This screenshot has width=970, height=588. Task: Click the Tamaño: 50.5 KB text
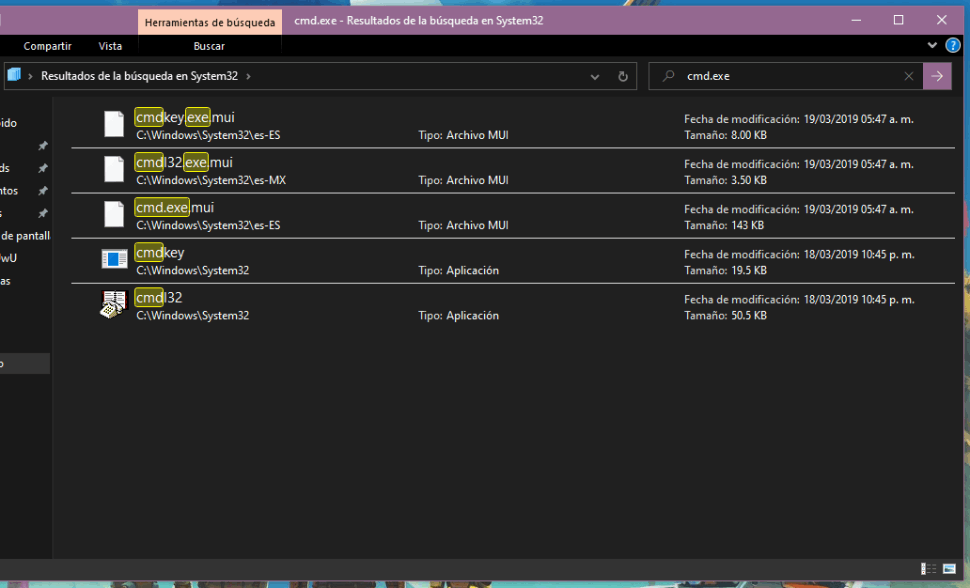[725, 316]
